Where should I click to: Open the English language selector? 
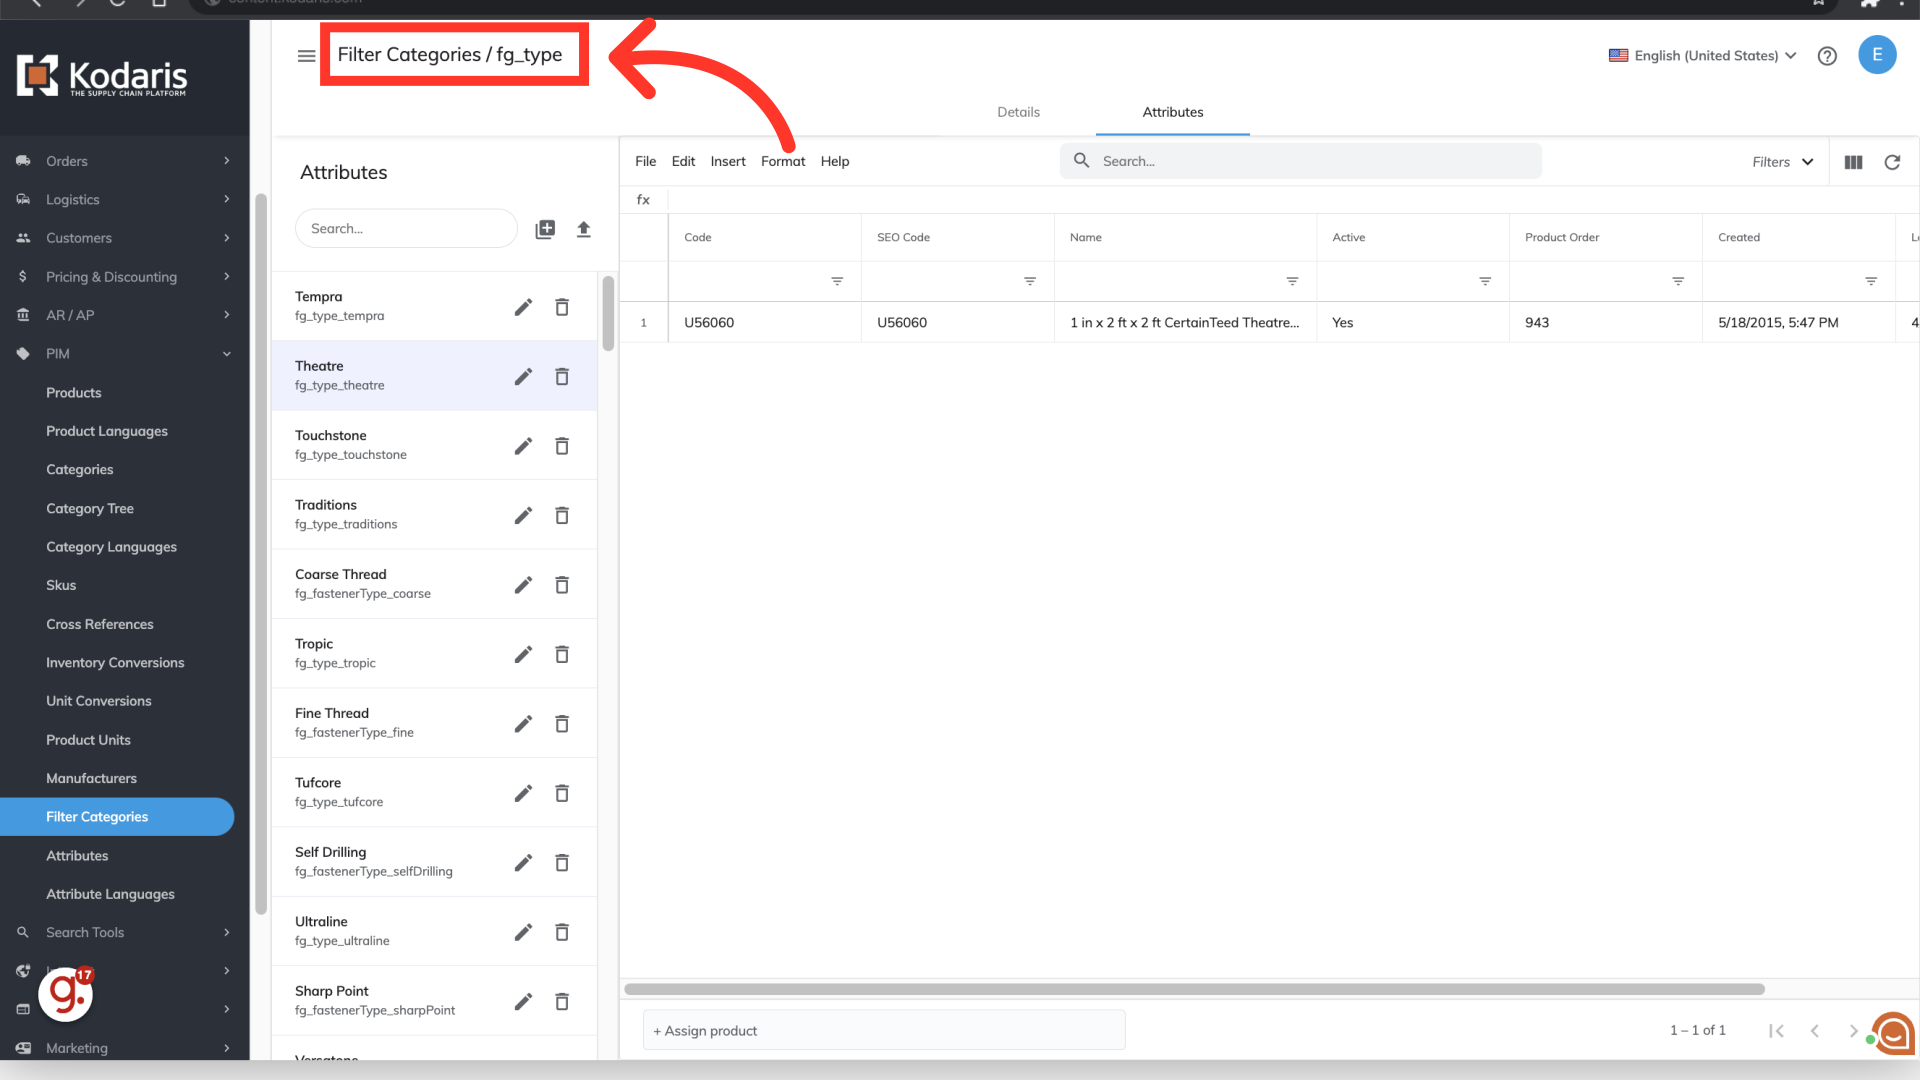pos(1703,56)
